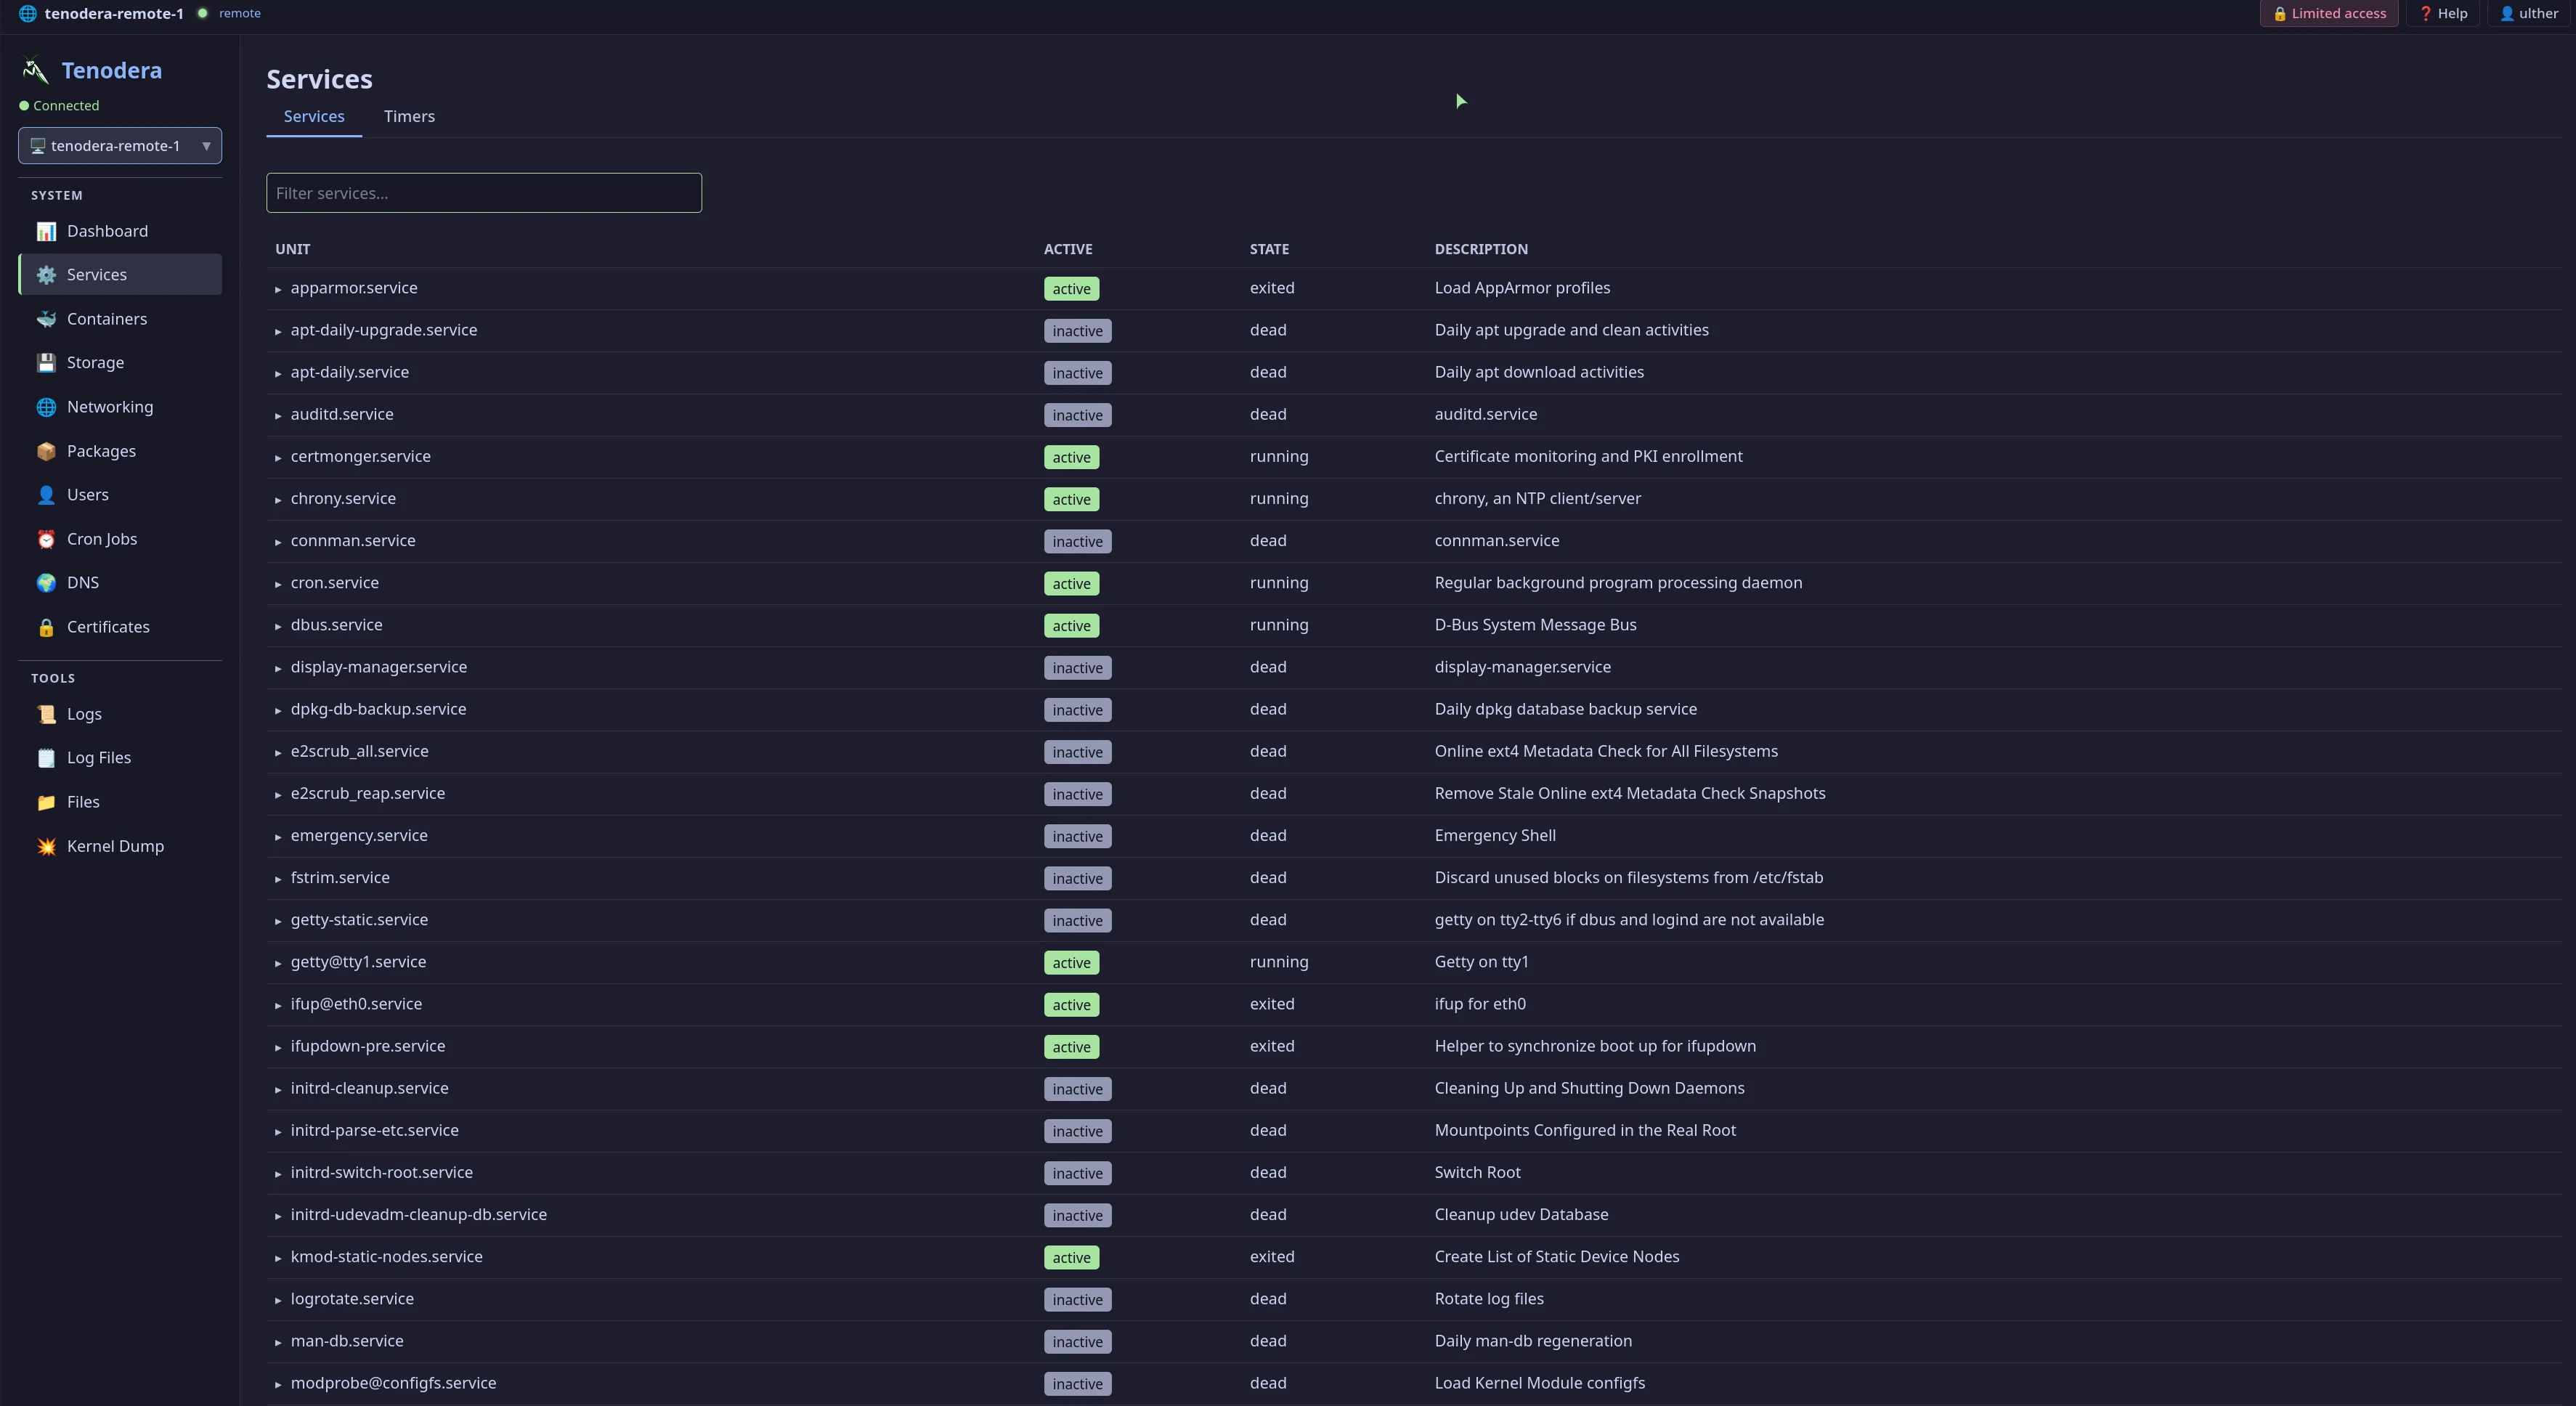
Task: Click kmod-static-nodes.service unit name
Action: [x=387, y=1257]
